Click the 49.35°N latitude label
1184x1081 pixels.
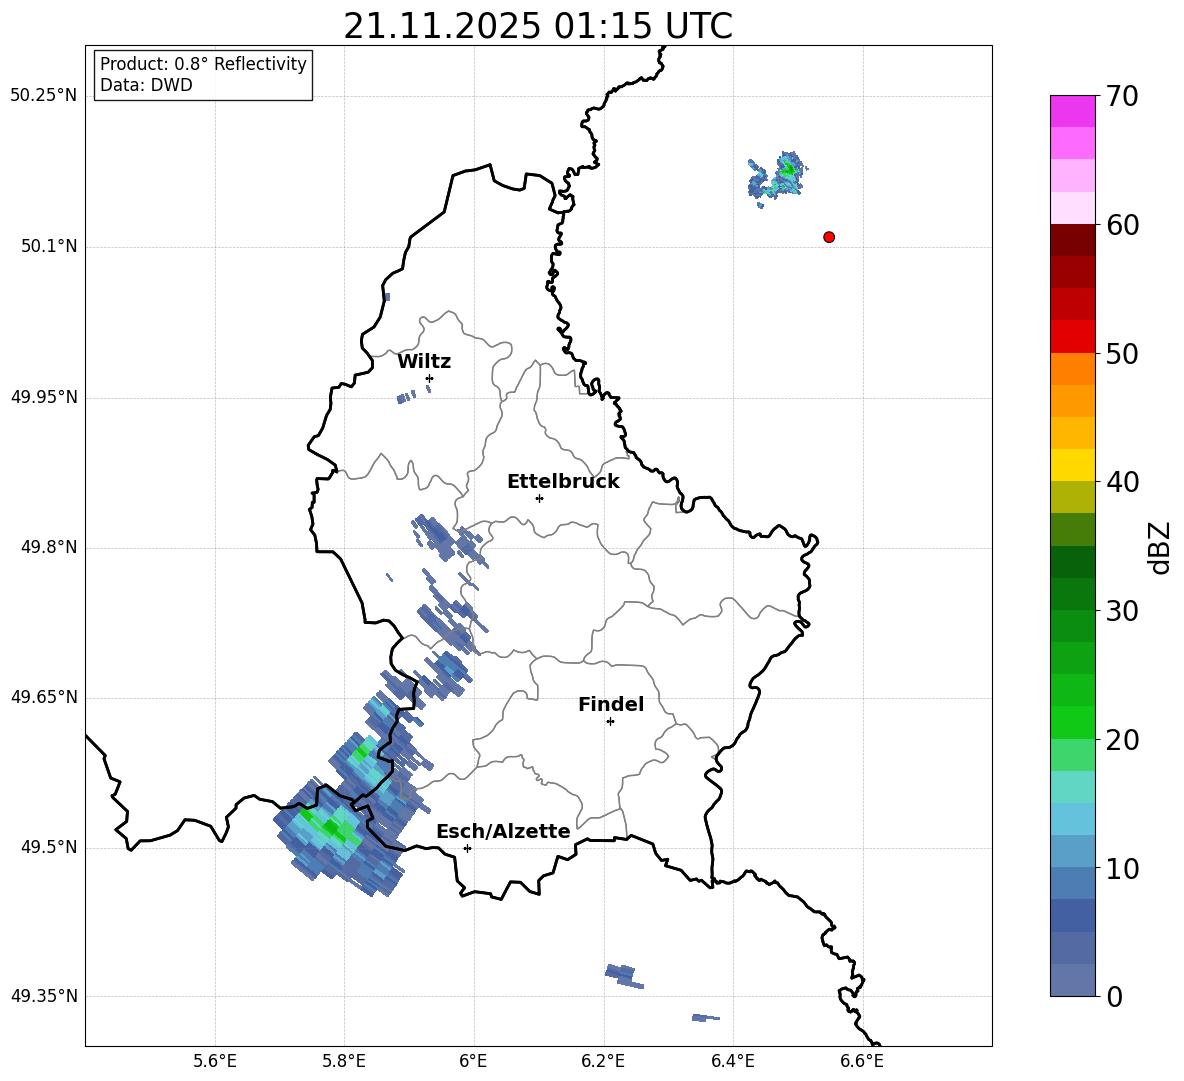click(x=44, y=996)
